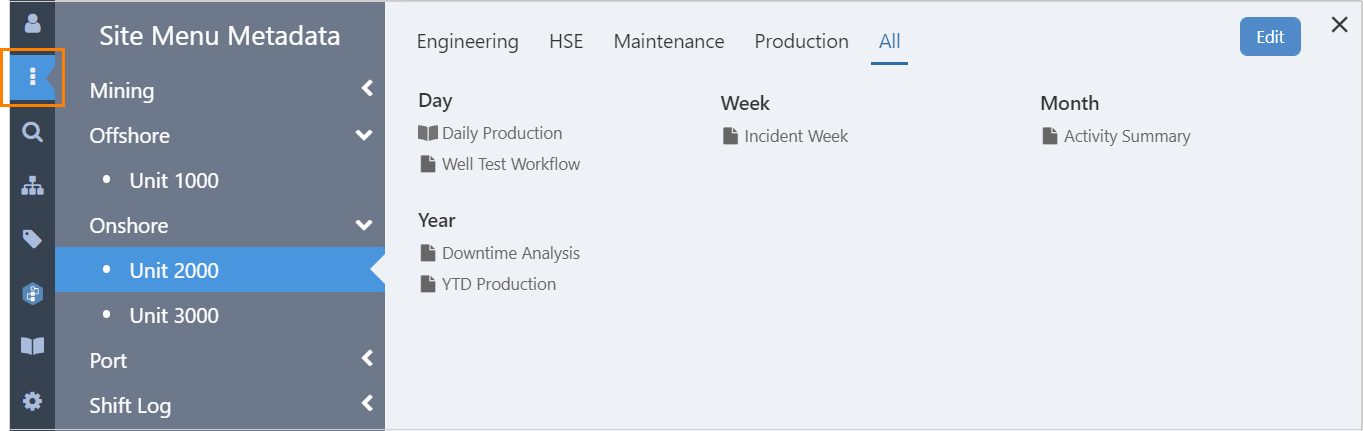Switch to the Engineering tab
This screenshot has height=431, width=1363.
click(467, 42)
